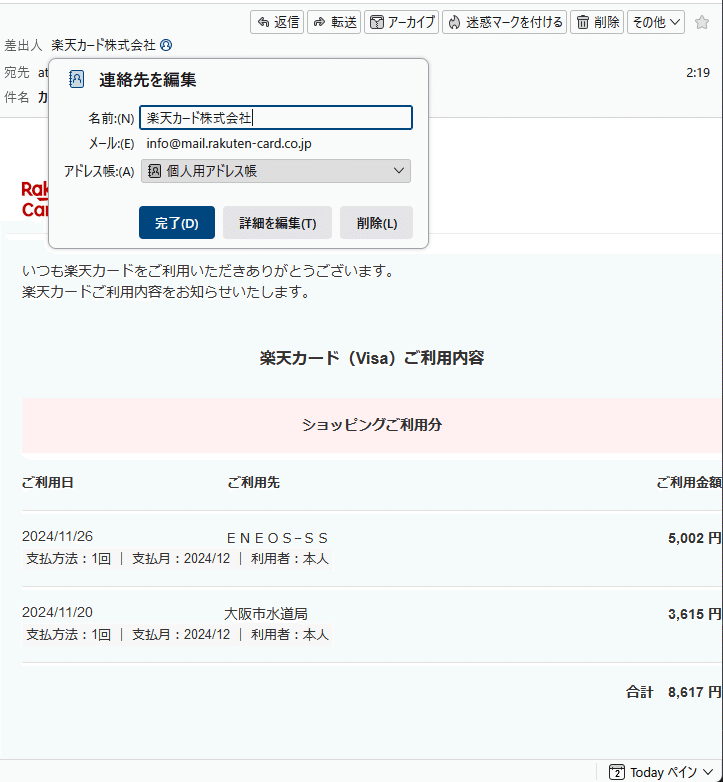Click sender name 楽天カード株式会社 in header

[103, 45]
